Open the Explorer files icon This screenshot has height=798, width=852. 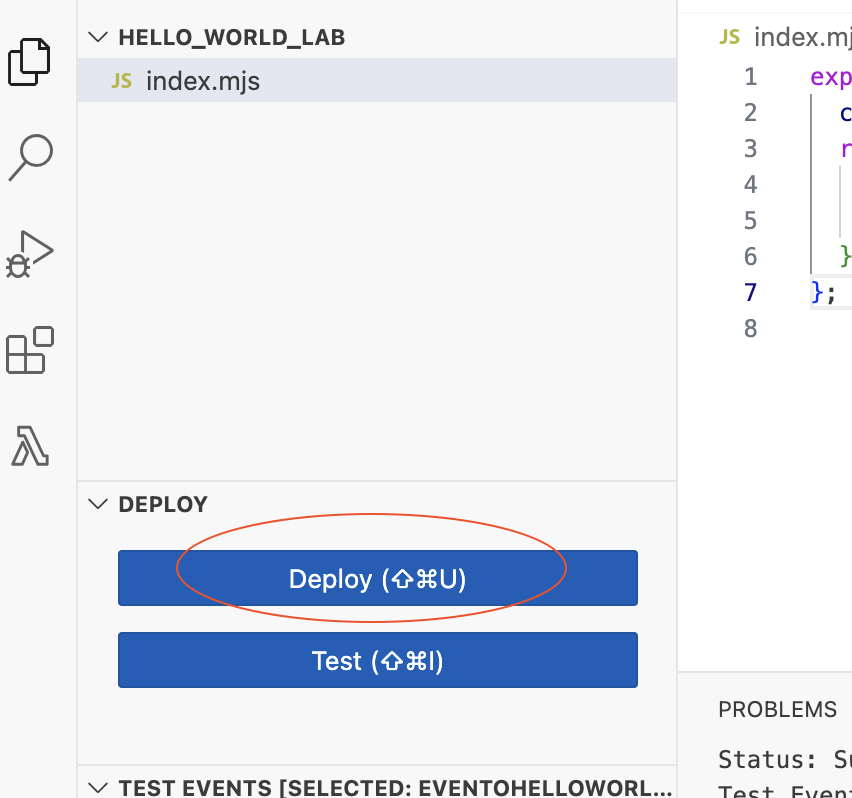(29, 62)
